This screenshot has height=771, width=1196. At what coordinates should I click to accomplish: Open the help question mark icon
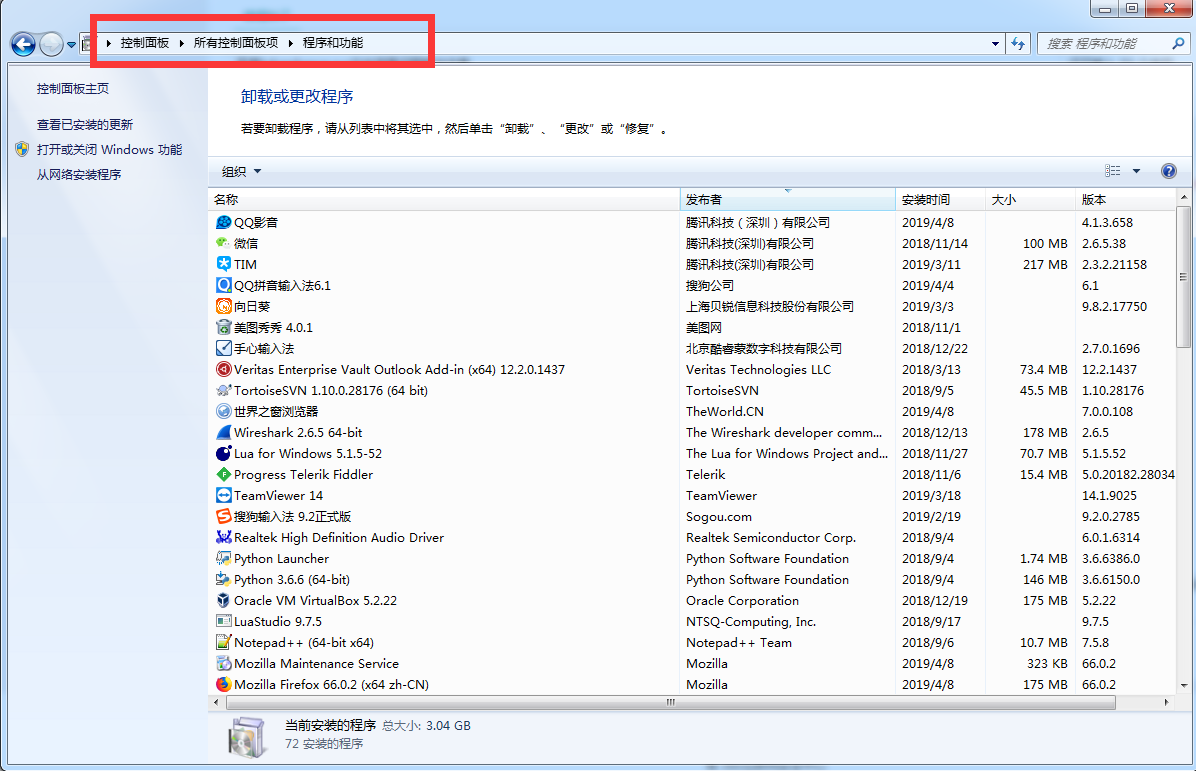[1169, 171]
